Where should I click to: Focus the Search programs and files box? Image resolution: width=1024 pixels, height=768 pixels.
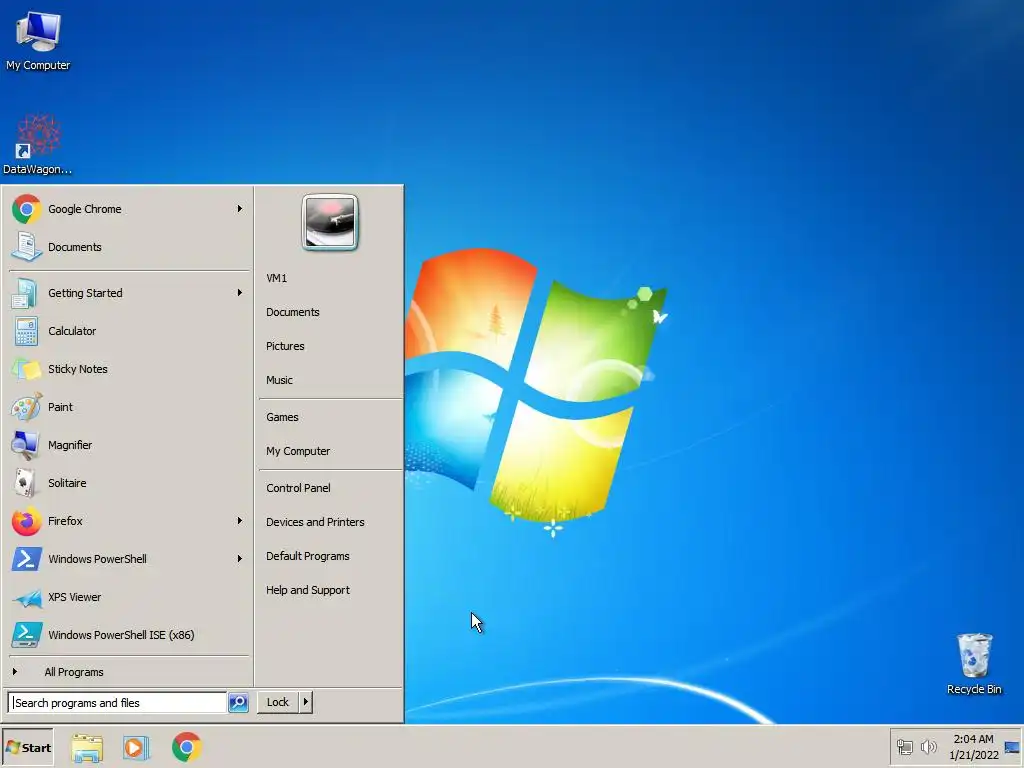click(x=118, y=703)
